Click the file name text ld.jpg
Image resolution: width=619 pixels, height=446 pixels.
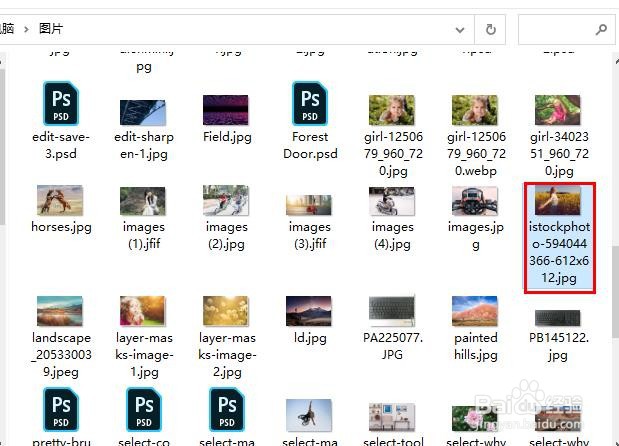pos(310,338)
